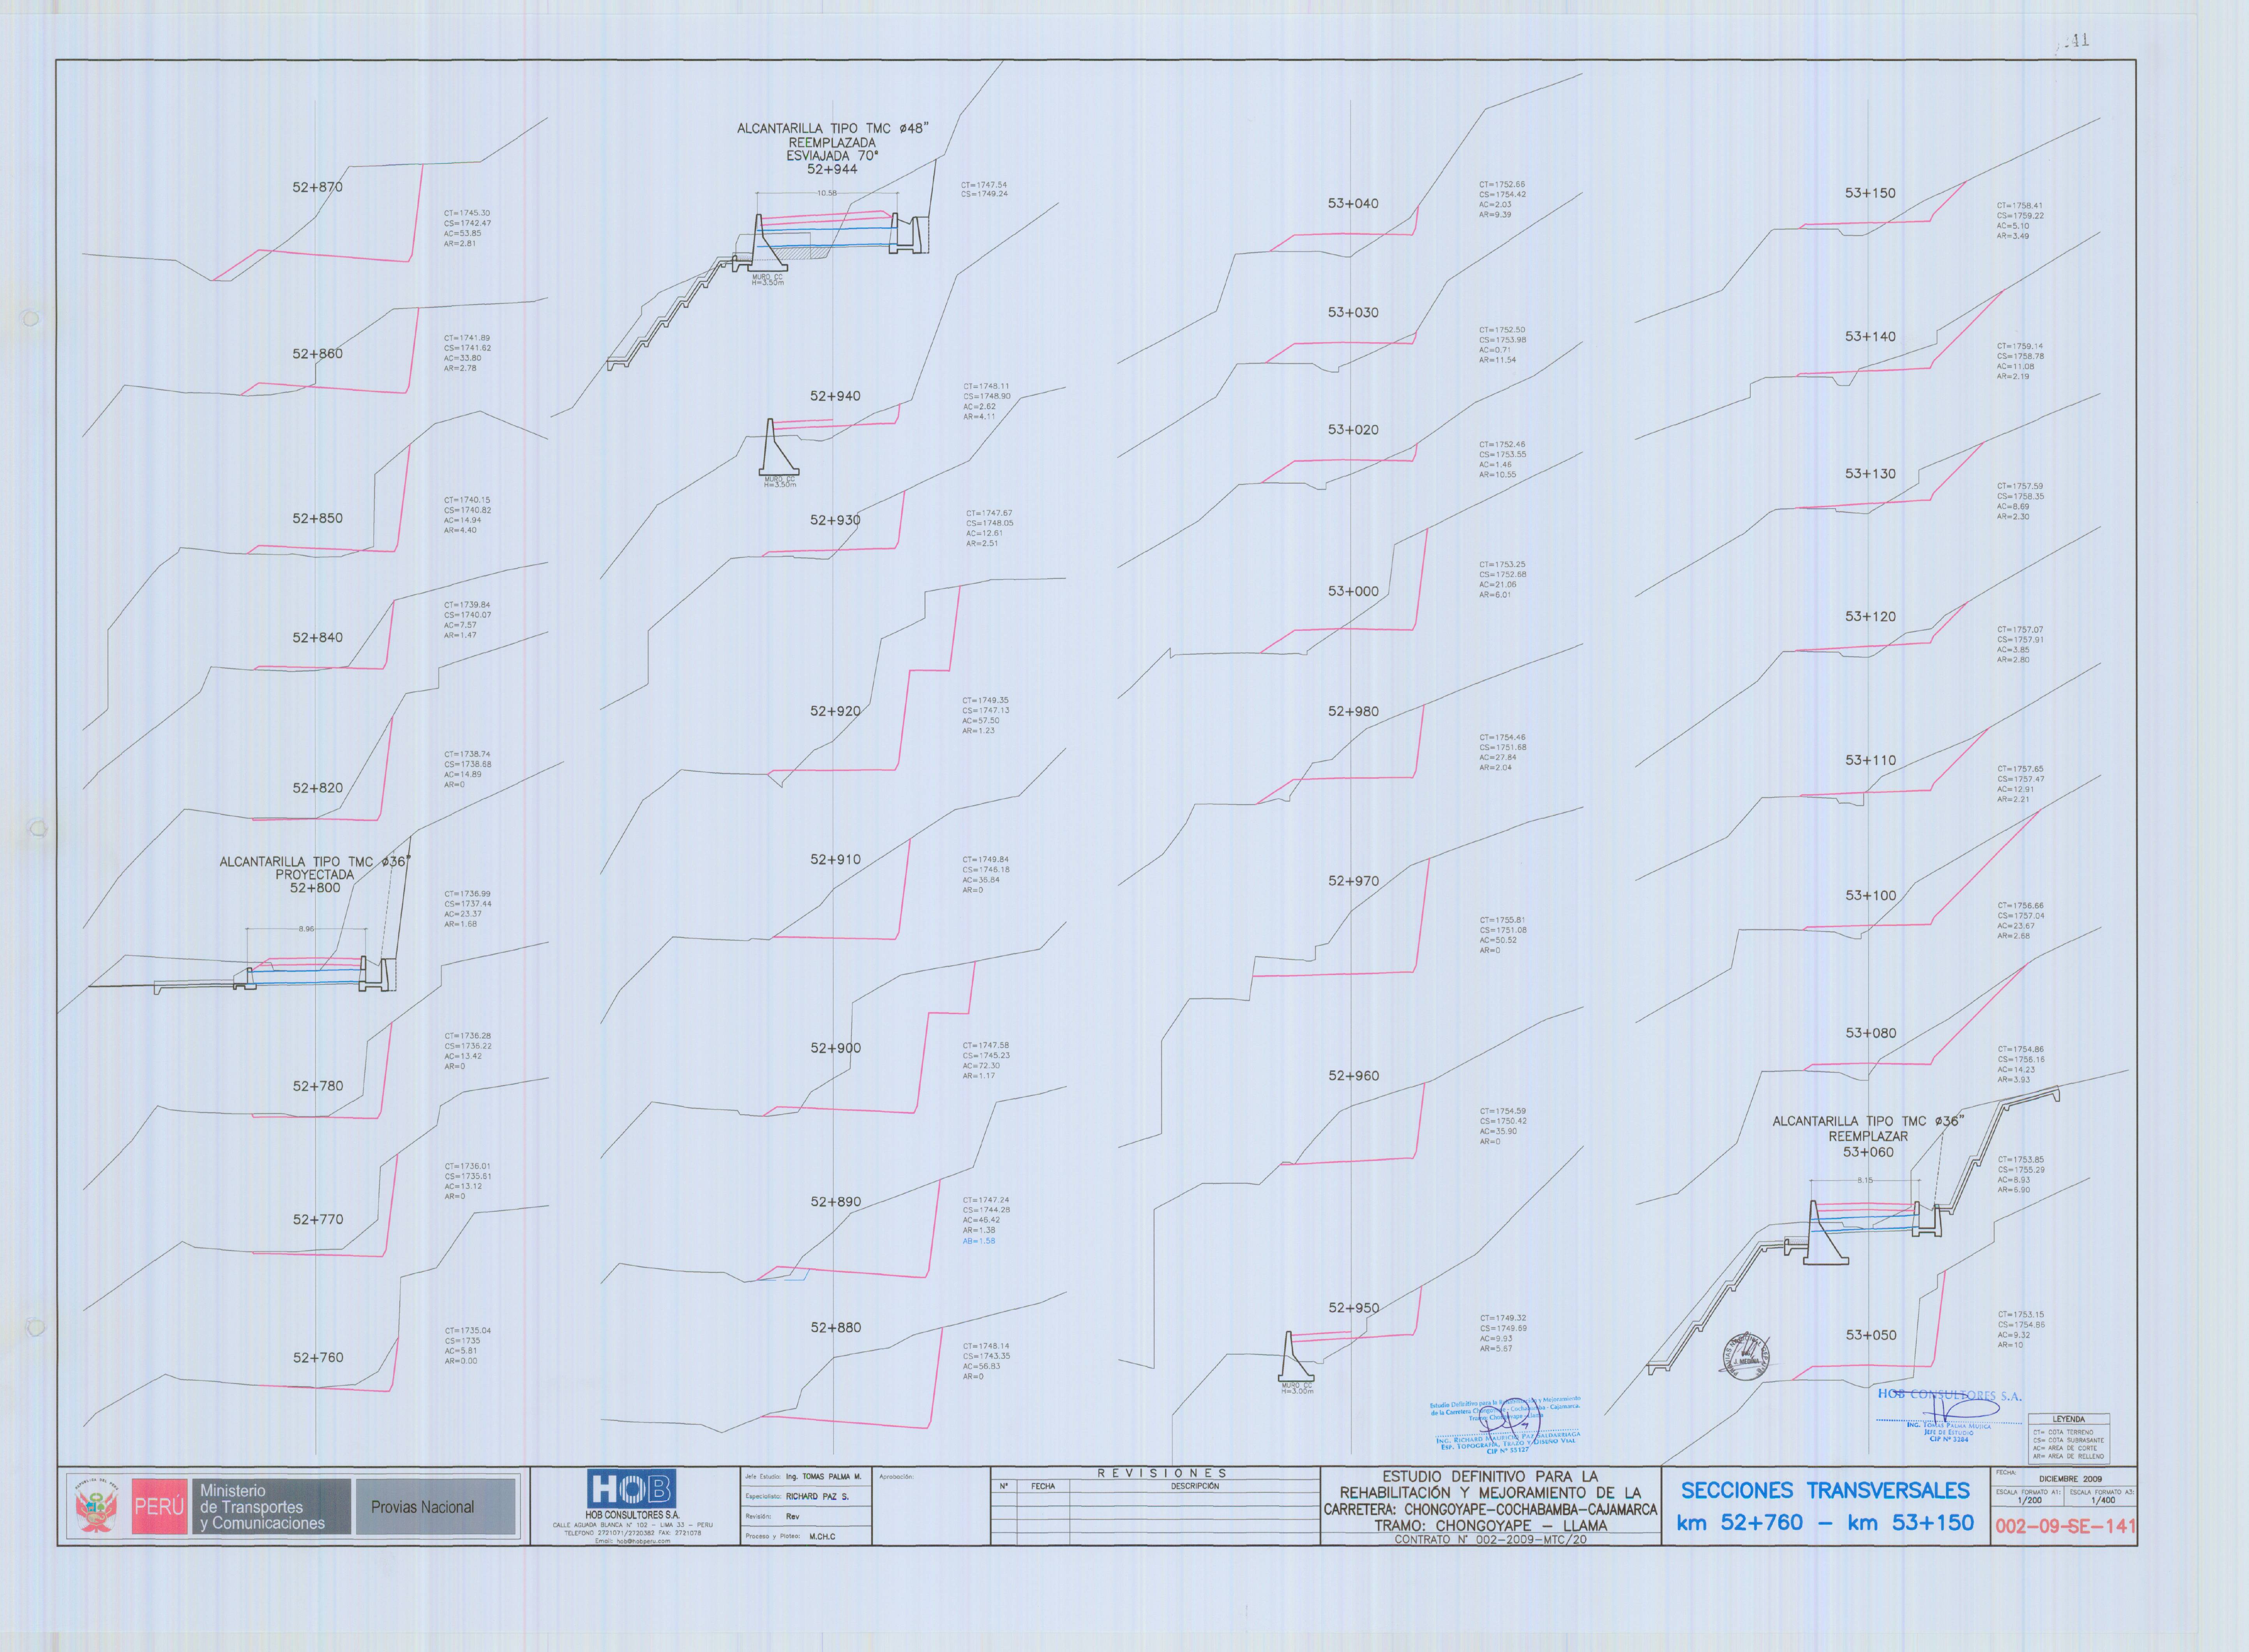Click station label 52+890
2249x1652 pixels.
coord(835,1202)
